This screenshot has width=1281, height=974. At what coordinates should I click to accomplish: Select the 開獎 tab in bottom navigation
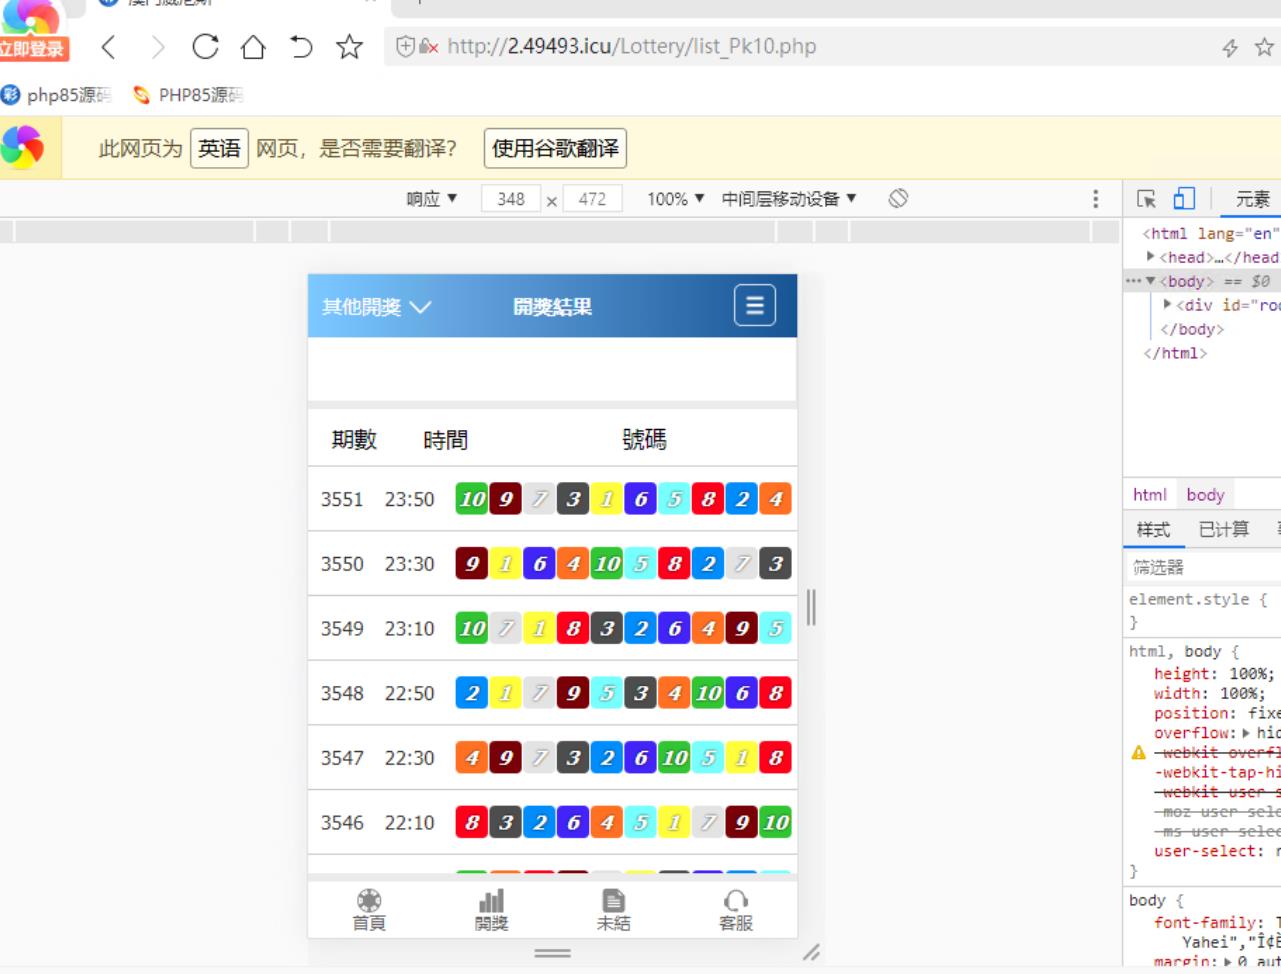click(x=491, y=910)
